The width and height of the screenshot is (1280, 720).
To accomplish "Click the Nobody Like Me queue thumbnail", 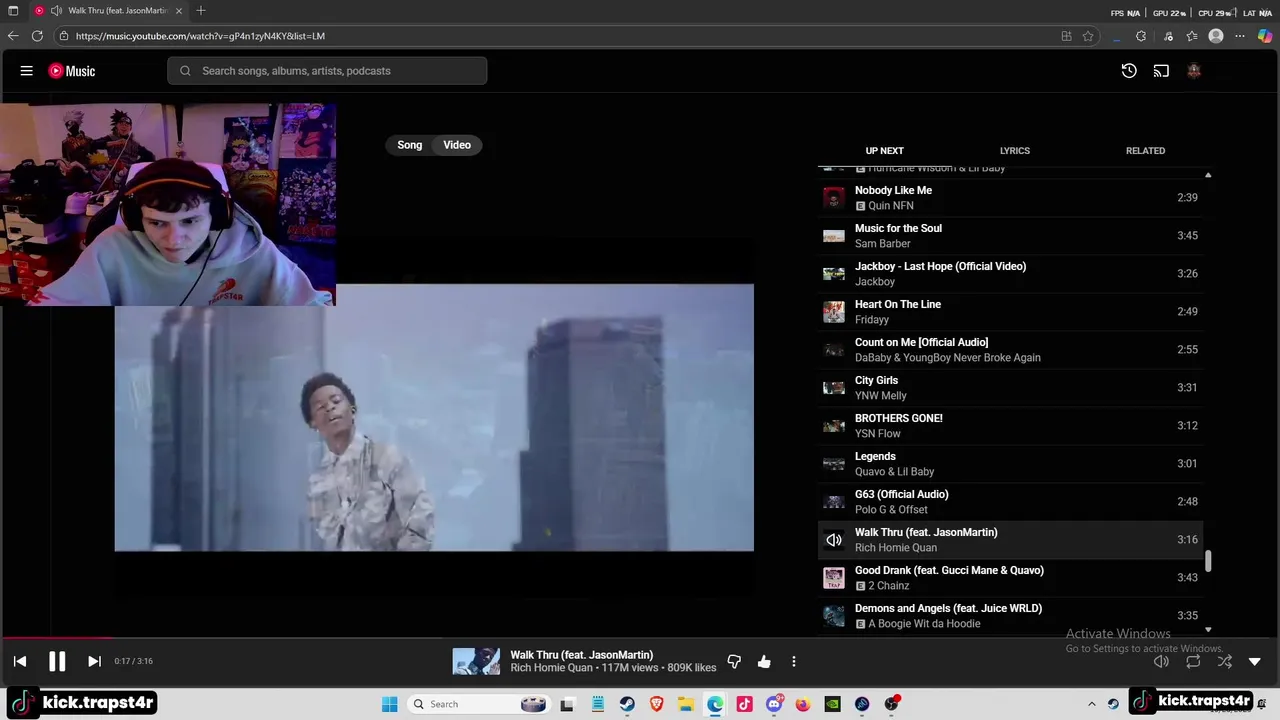I will pos(833,198).
